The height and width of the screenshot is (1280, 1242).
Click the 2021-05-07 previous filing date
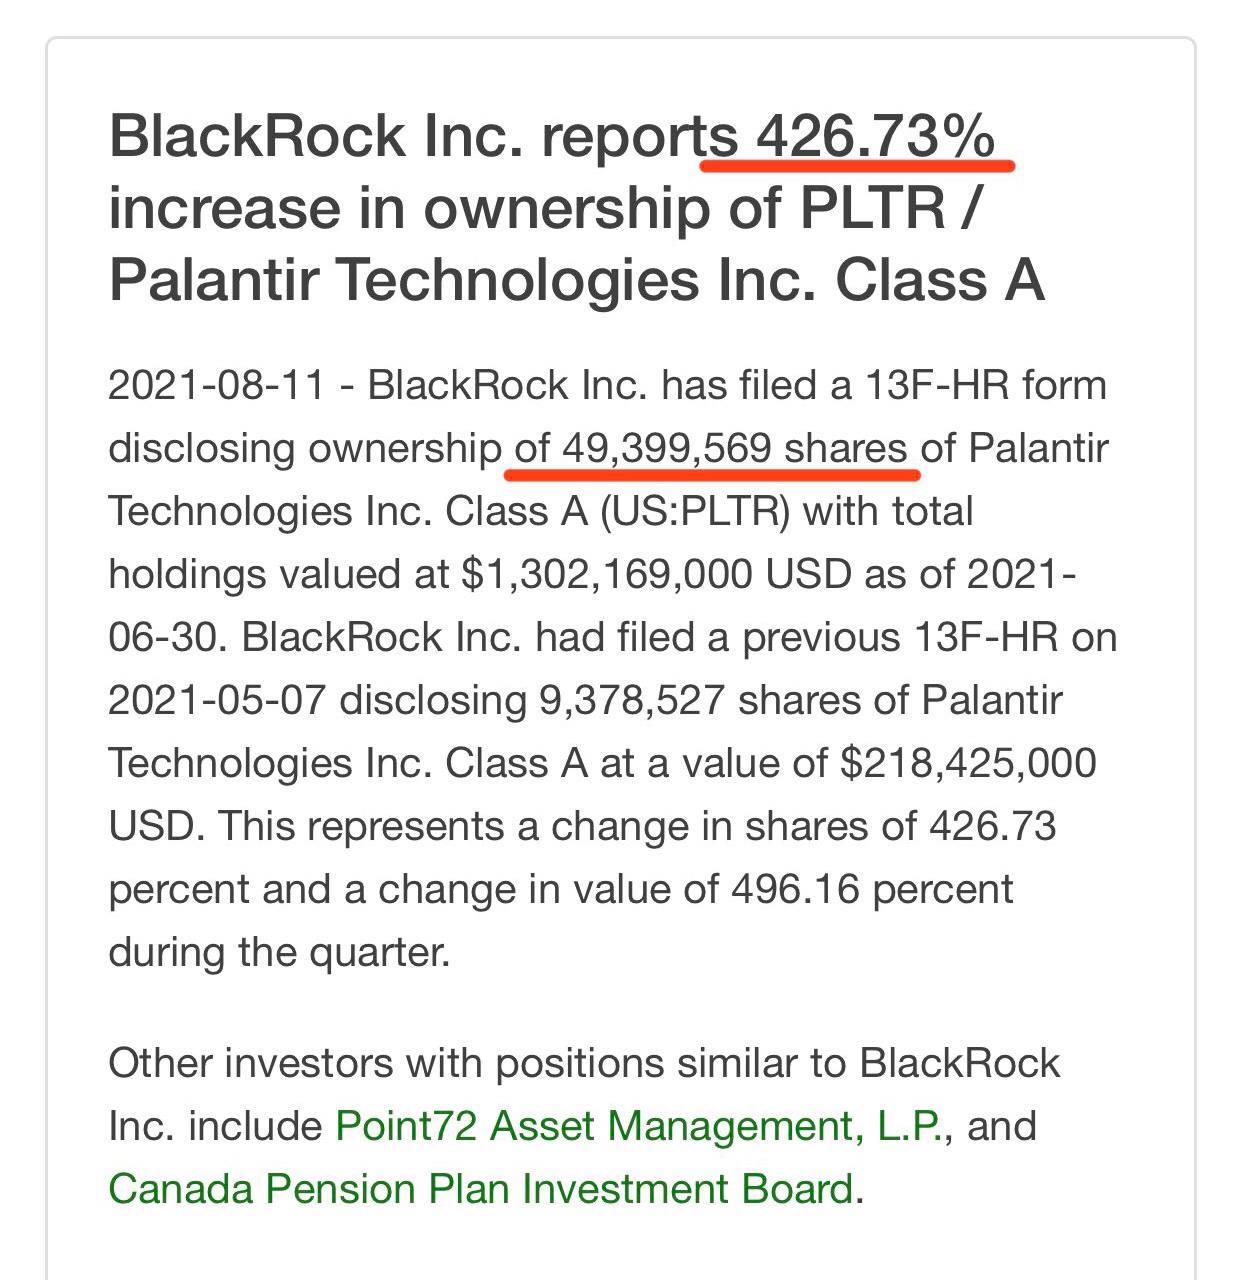217,700
